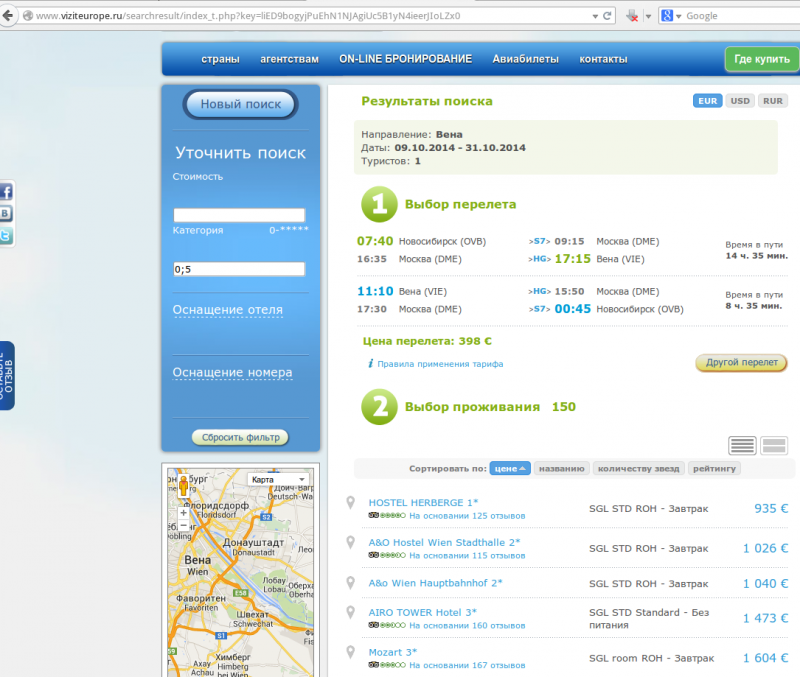Select the 1 604 € price

(765, 658)
